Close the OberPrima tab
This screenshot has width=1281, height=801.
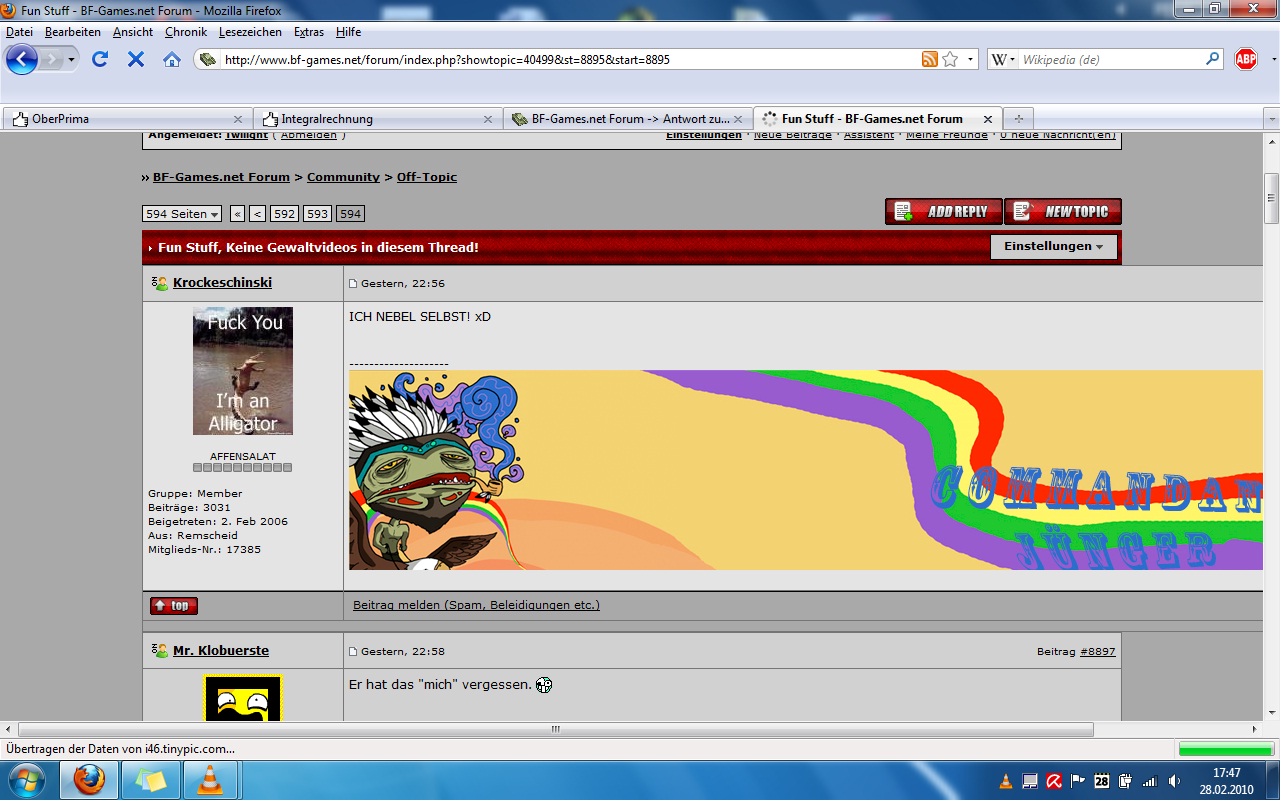click(238, 119)
